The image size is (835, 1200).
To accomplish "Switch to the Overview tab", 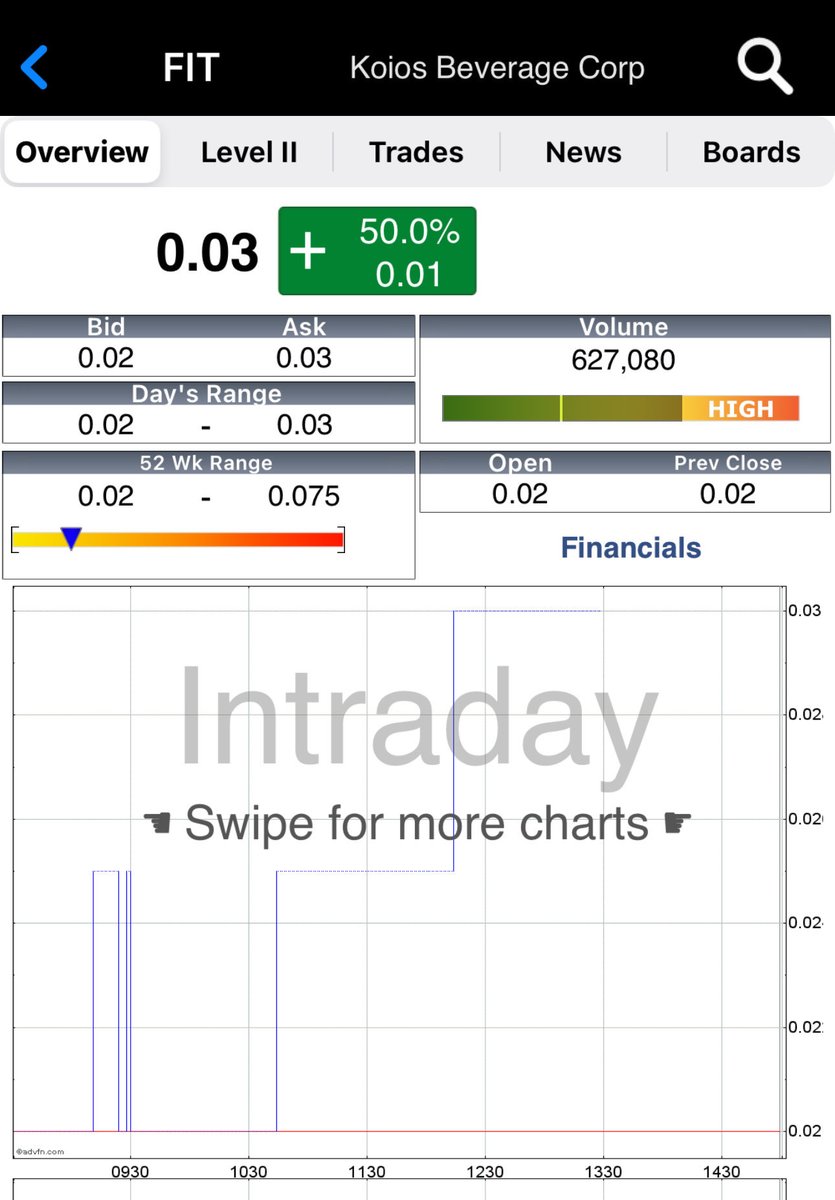I will click(x=82, y=152).
